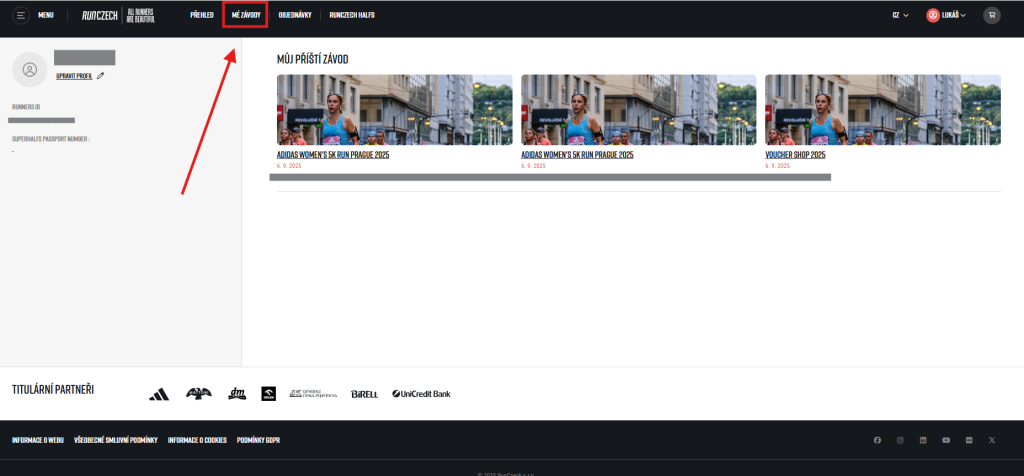Image resolution: width=1024 pixels, height=476 pixels.
Task: Open the hamburger menu icon
Action: pos(21,15)
